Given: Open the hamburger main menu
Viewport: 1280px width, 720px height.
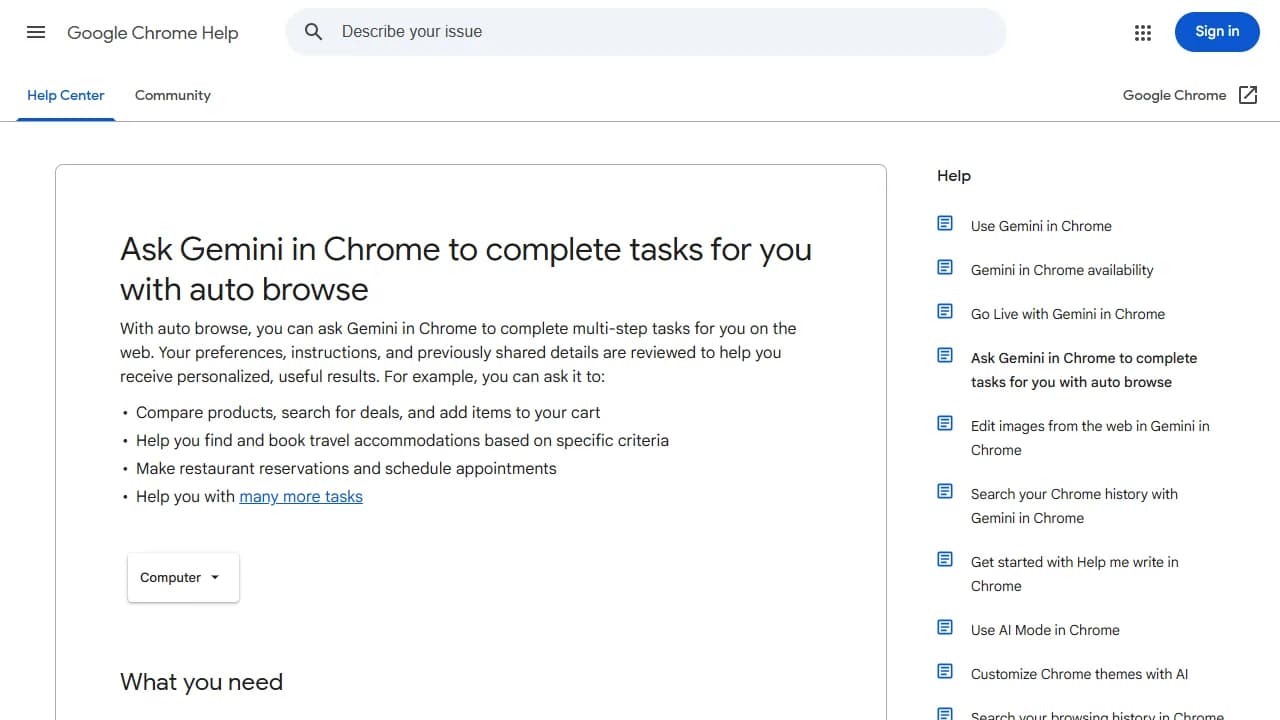Looking at the screenshot, I should 36,32.
